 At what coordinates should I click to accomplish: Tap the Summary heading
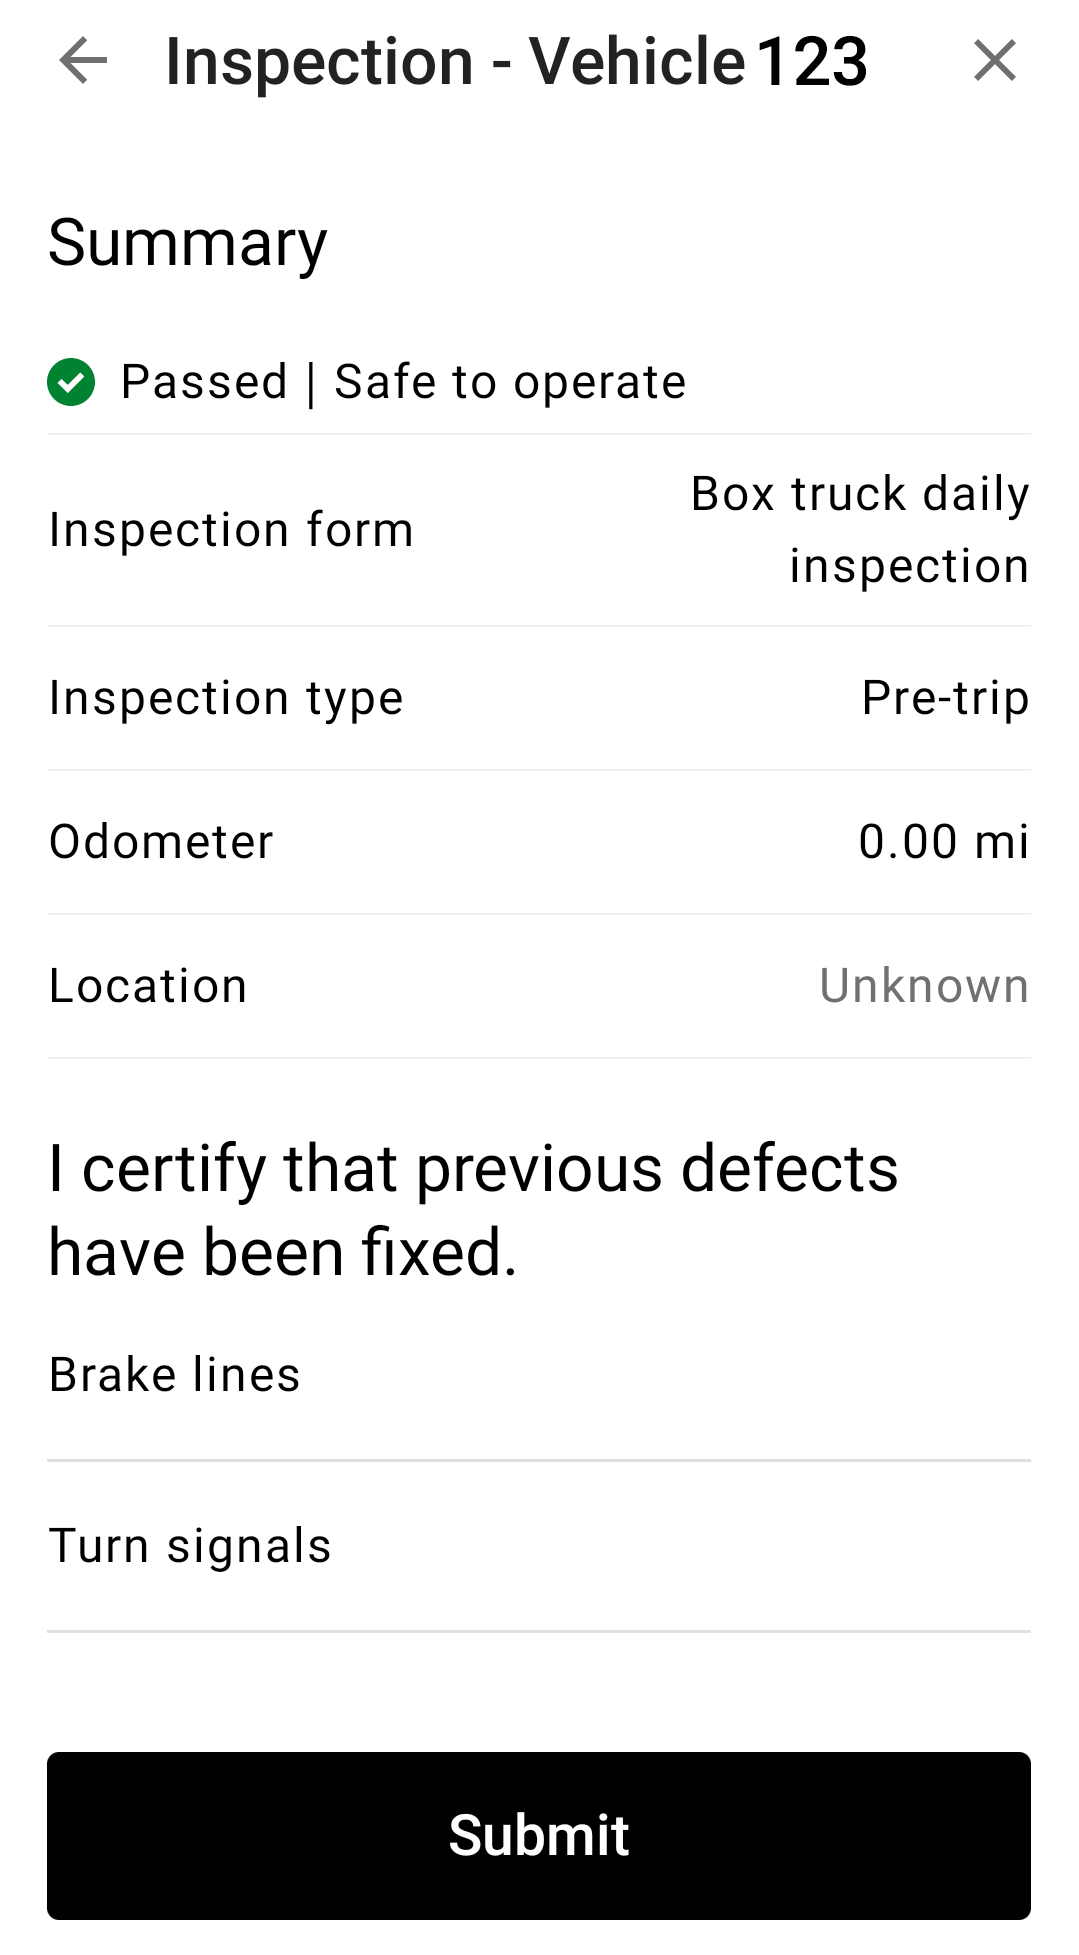[188, 243]
